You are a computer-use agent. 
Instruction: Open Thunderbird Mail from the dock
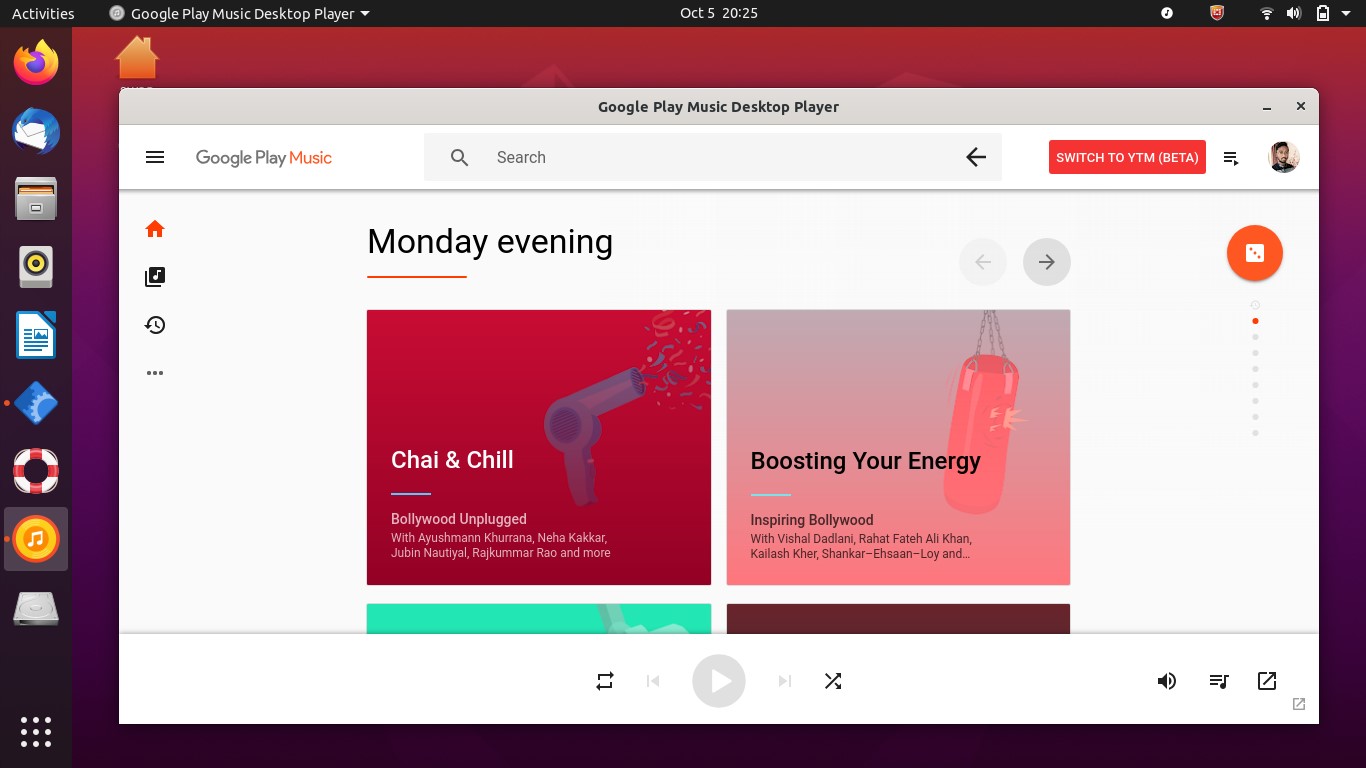click(x=36, y=132)
